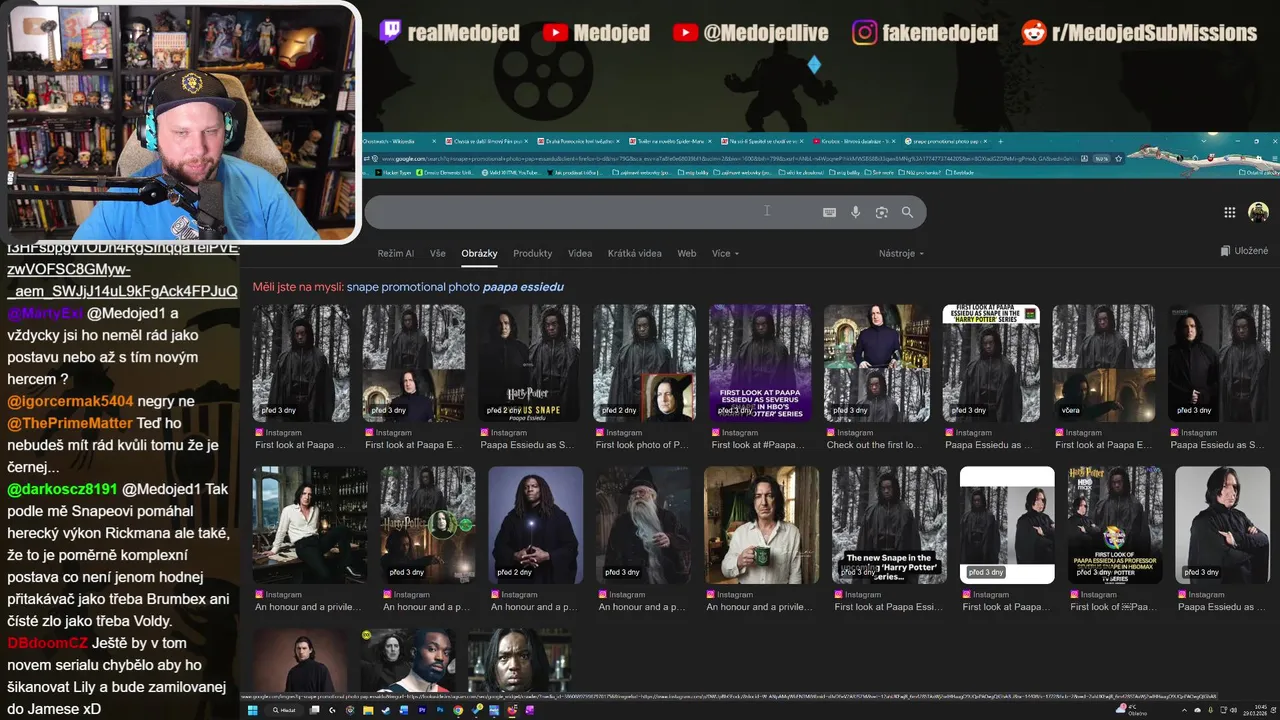The image size is (1280, 720).
Task: Open the Google apps grid icon
Action: (x=1229, y=212)
